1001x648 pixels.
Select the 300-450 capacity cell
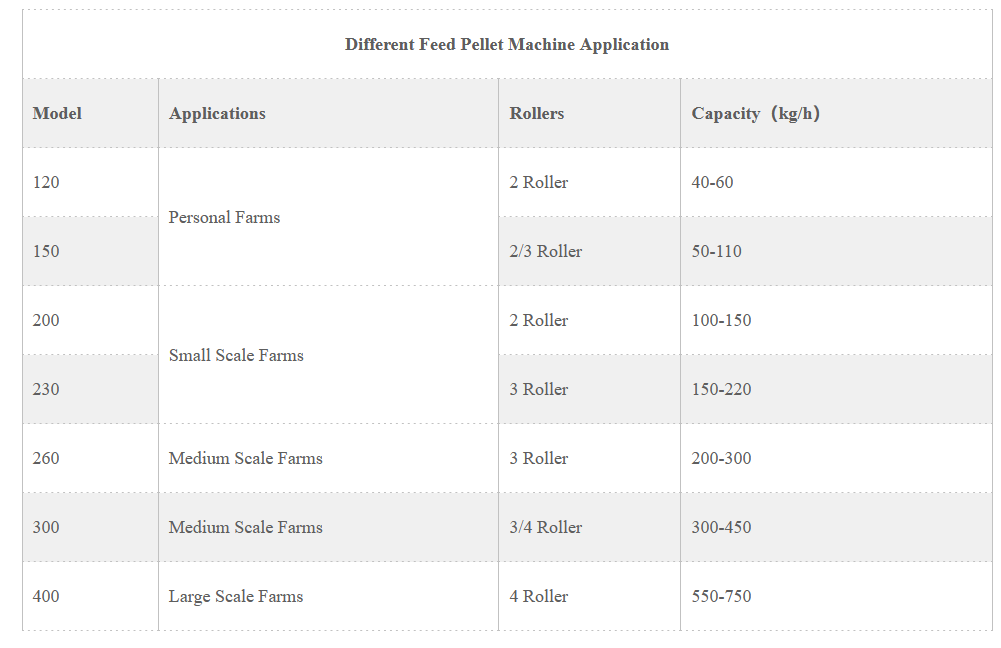click(x=721, y=527)
